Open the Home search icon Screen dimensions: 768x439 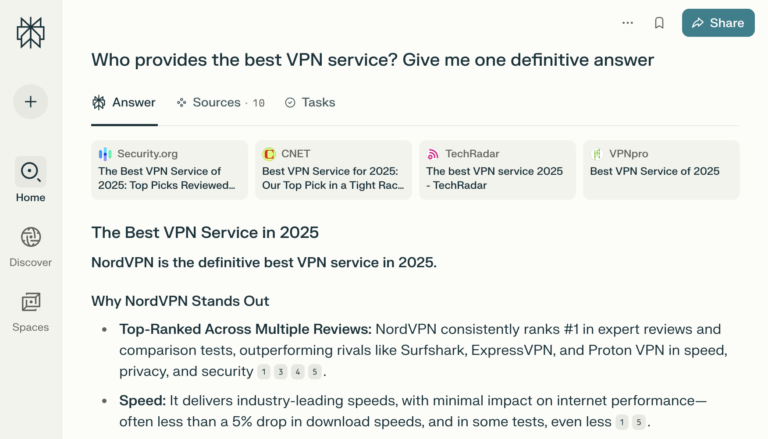click(x=30, y=172)
